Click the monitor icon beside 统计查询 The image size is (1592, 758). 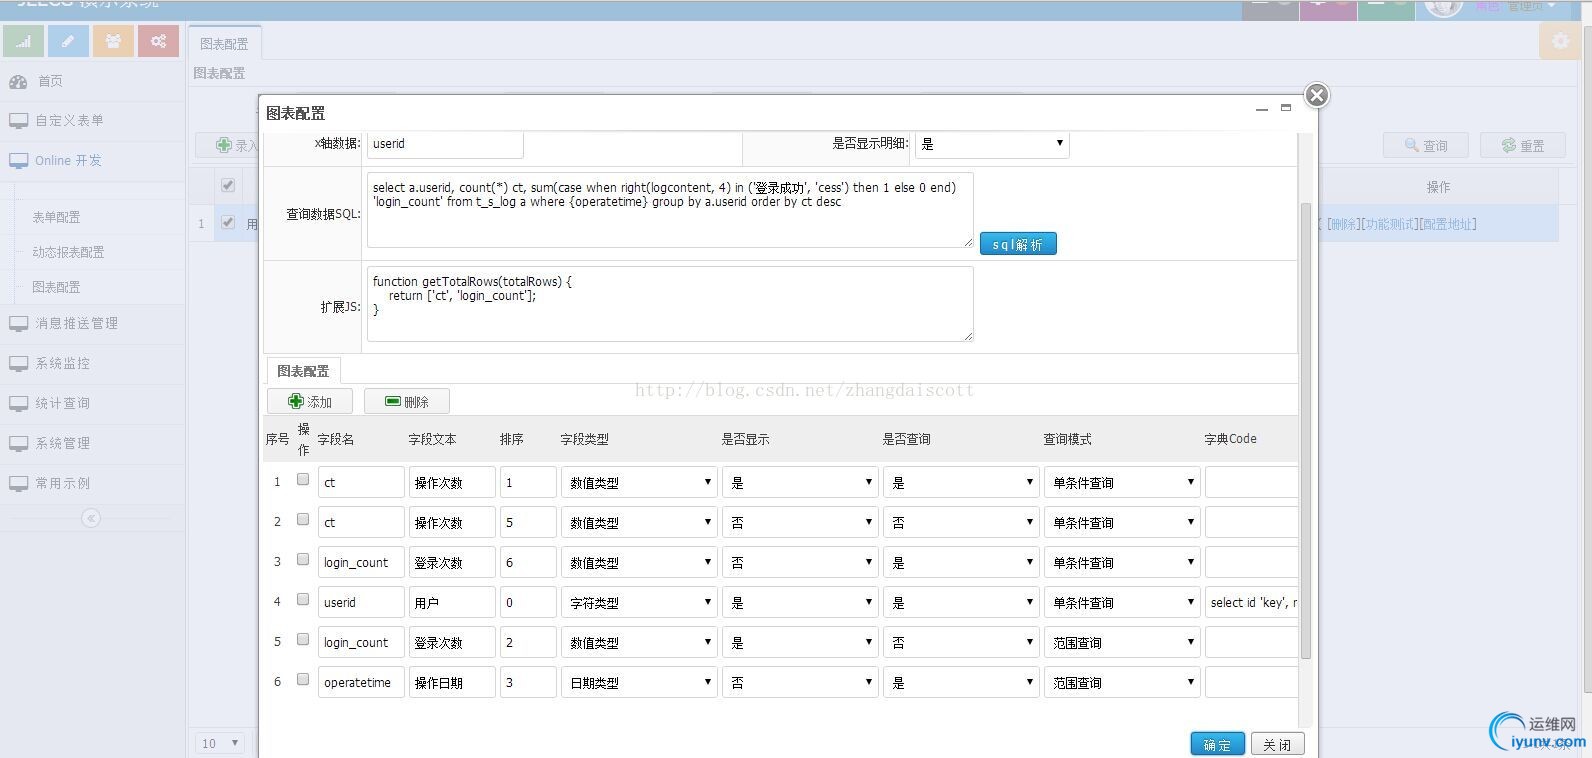18,403
